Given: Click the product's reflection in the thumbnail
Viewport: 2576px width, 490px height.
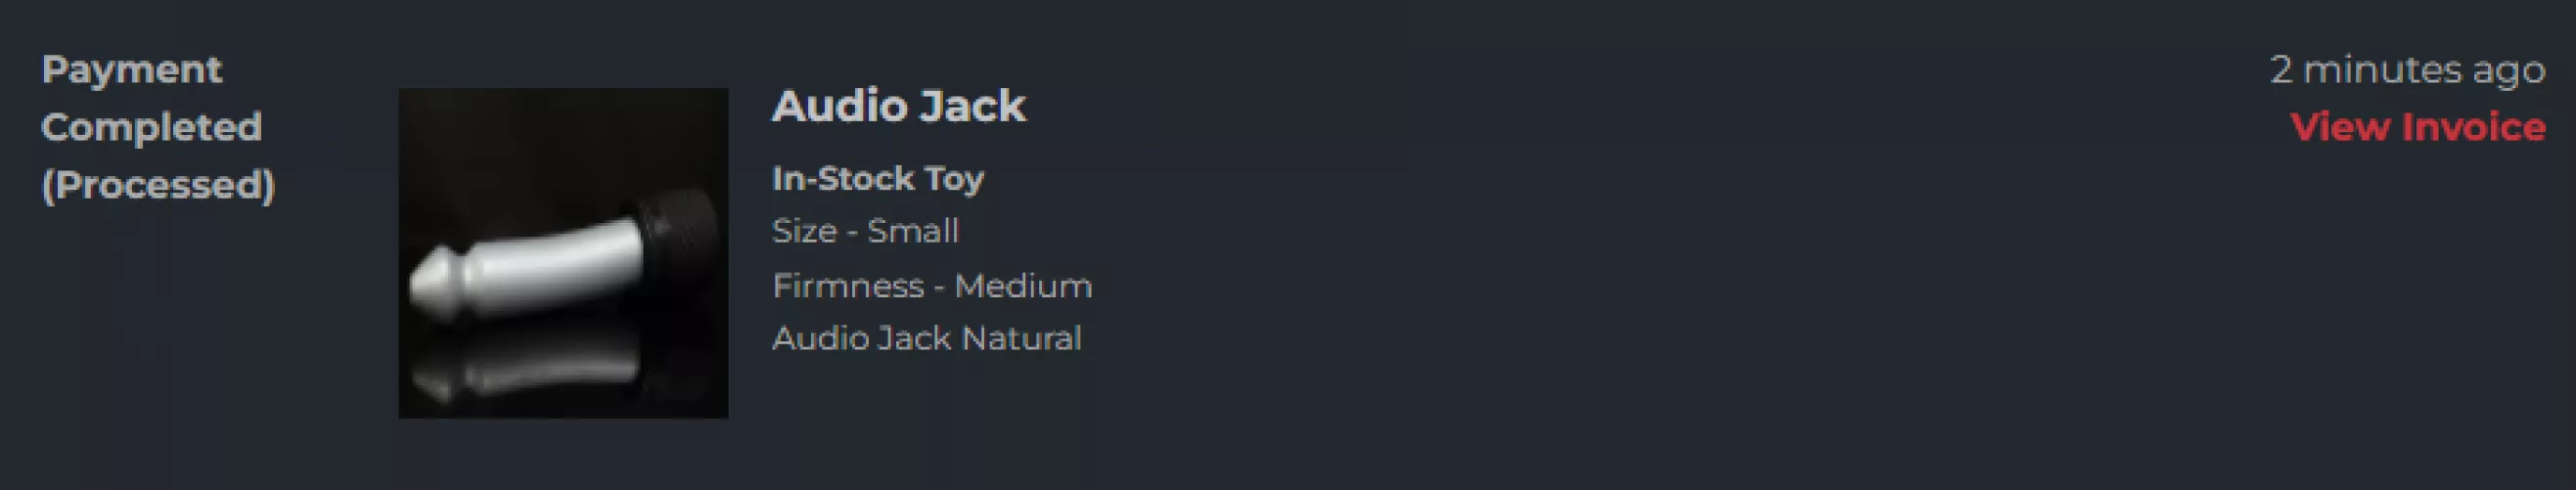Looking at the screenshot, I should 530,372.
